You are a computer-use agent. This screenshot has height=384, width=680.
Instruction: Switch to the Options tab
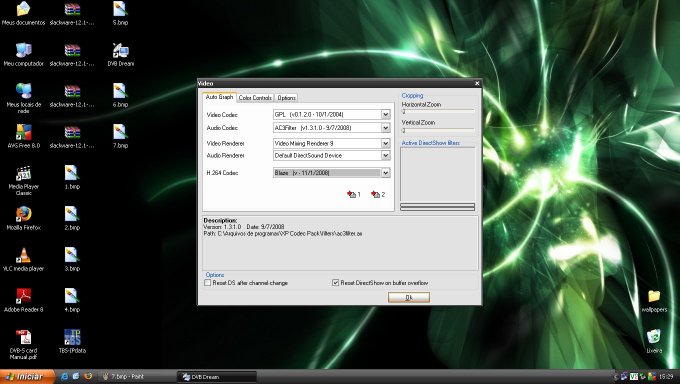click(x=286, y=98)
